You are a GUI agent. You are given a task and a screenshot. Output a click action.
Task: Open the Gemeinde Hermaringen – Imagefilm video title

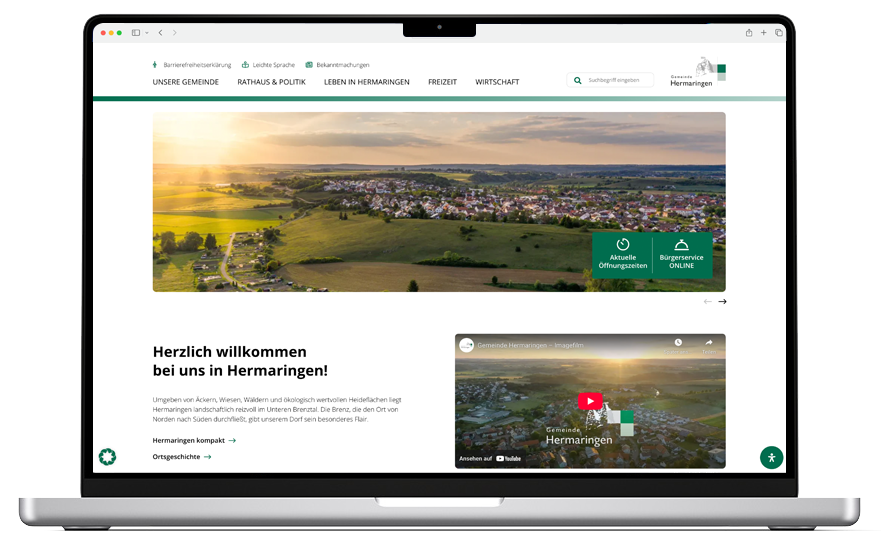(x=530, y=345)
